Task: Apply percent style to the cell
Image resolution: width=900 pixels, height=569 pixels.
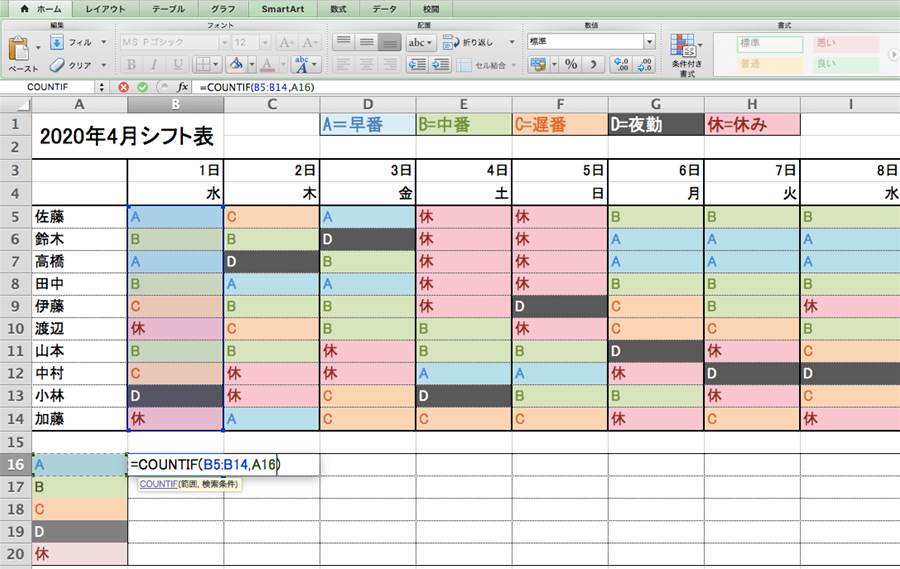Action: coord(571,64)
